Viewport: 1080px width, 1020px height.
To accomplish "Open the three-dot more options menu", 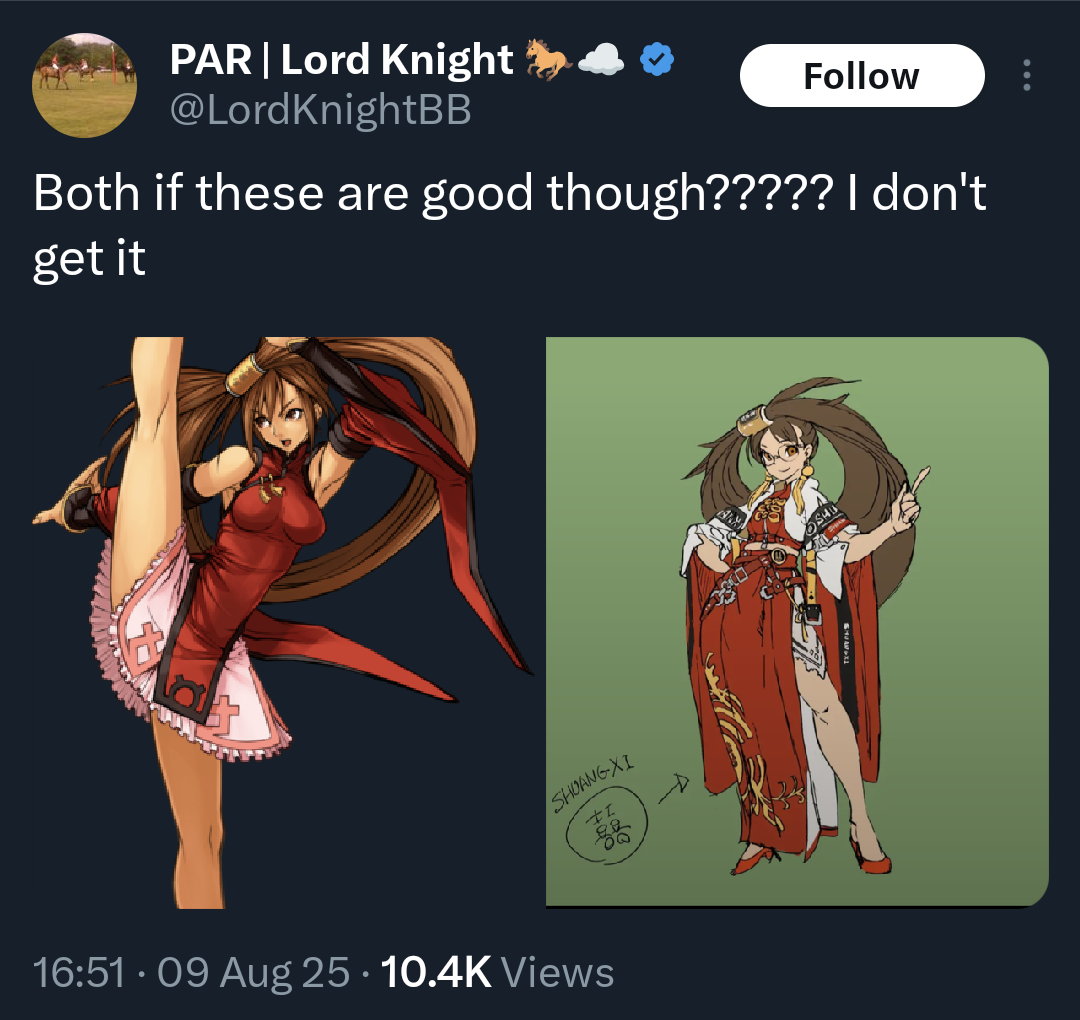I will coord(1026,75).
